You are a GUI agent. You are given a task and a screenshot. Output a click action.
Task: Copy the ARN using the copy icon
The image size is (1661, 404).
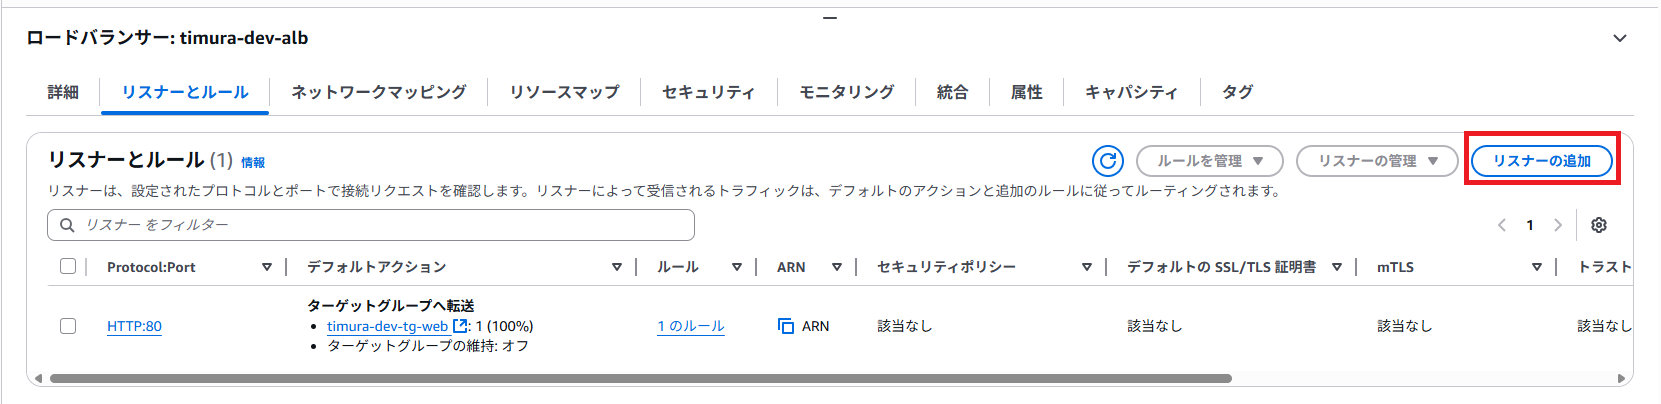(x=786, y=326)
